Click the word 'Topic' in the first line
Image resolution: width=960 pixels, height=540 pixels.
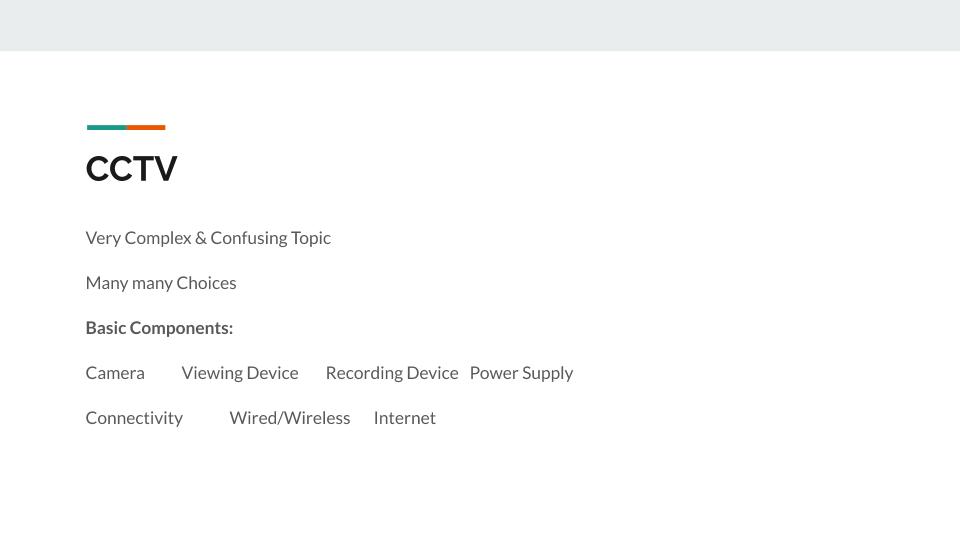(x=311, y=238)
